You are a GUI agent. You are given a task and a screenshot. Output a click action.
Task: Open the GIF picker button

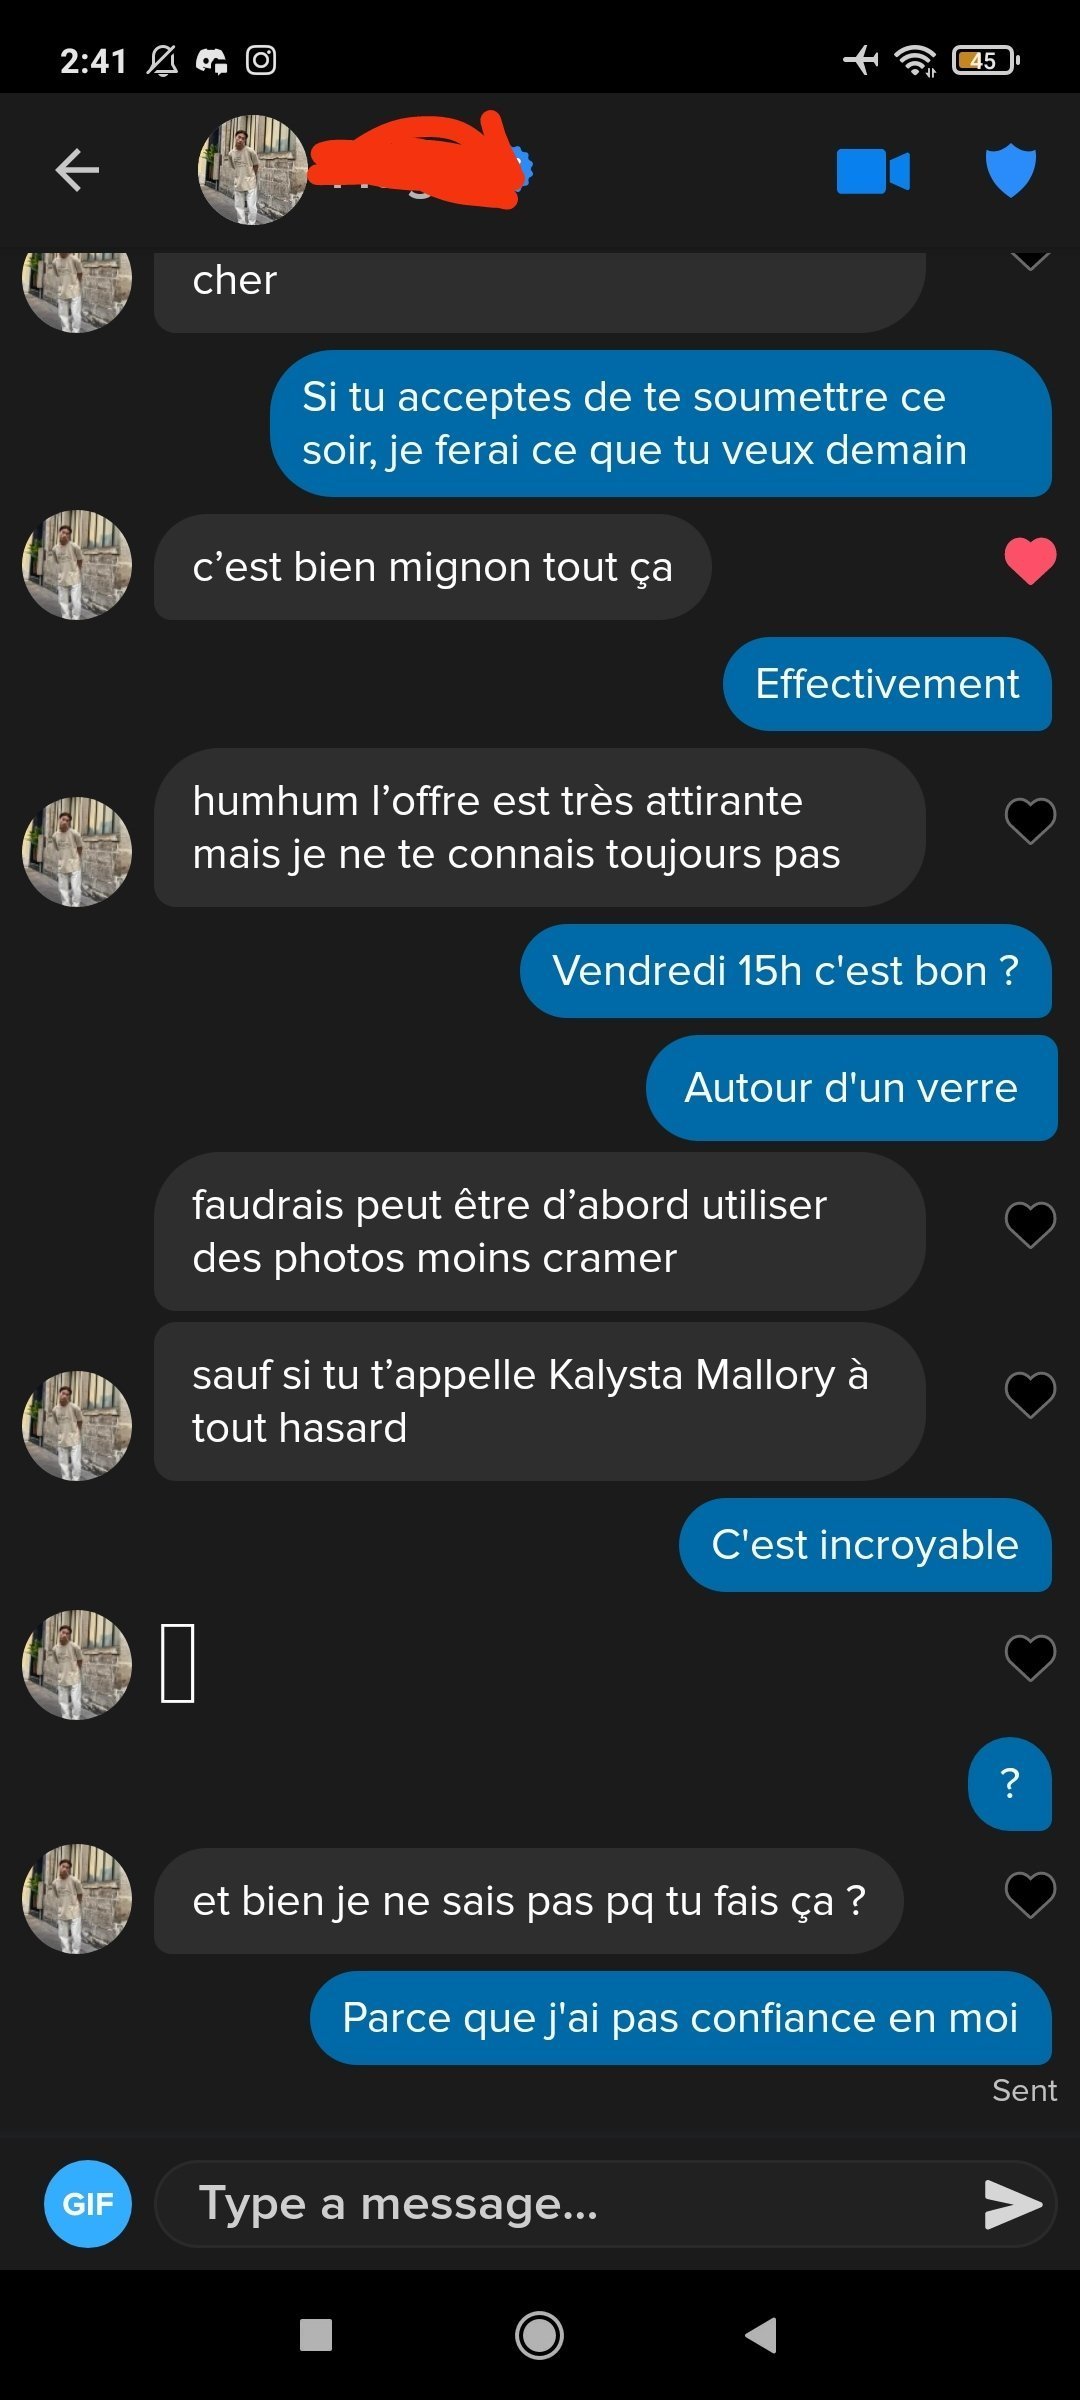click(88, 2204)
